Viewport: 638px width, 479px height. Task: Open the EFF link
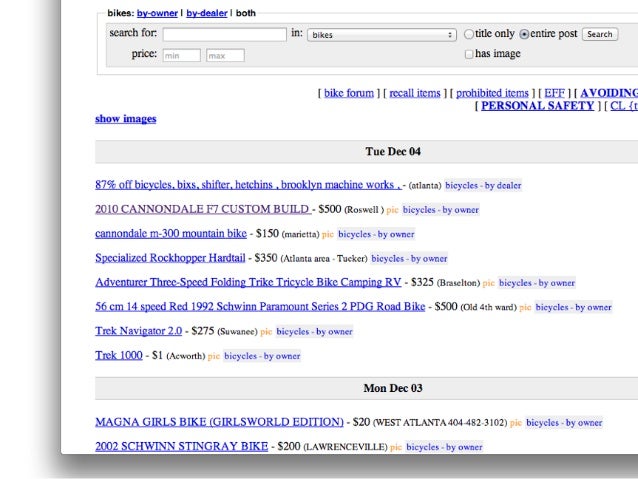(554, 93)
